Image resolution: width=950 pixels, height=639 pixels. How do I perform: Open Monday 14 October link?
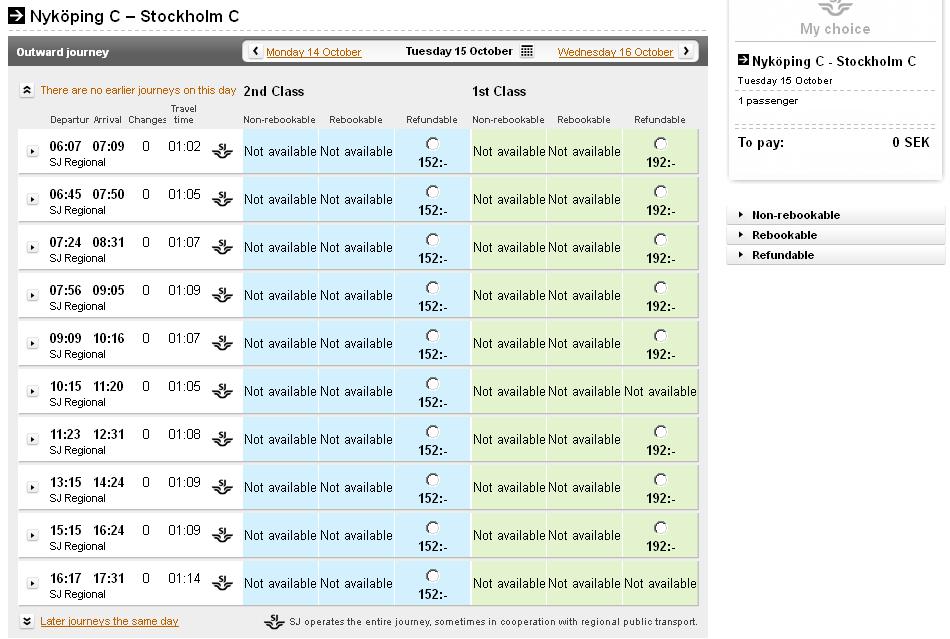tap(314, 52)
